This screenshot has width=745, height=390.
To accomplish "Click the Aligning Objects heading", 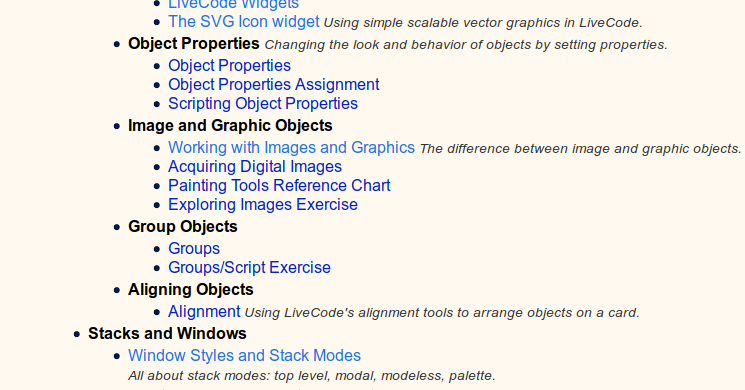I will point(191,290).
